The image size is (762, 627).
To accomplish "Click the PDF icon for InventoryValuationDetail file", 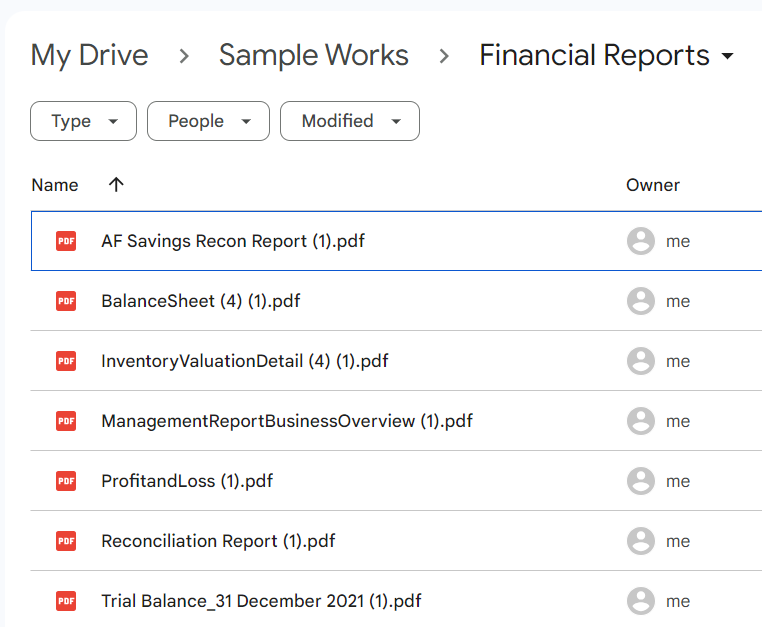I will pos(66,361).
